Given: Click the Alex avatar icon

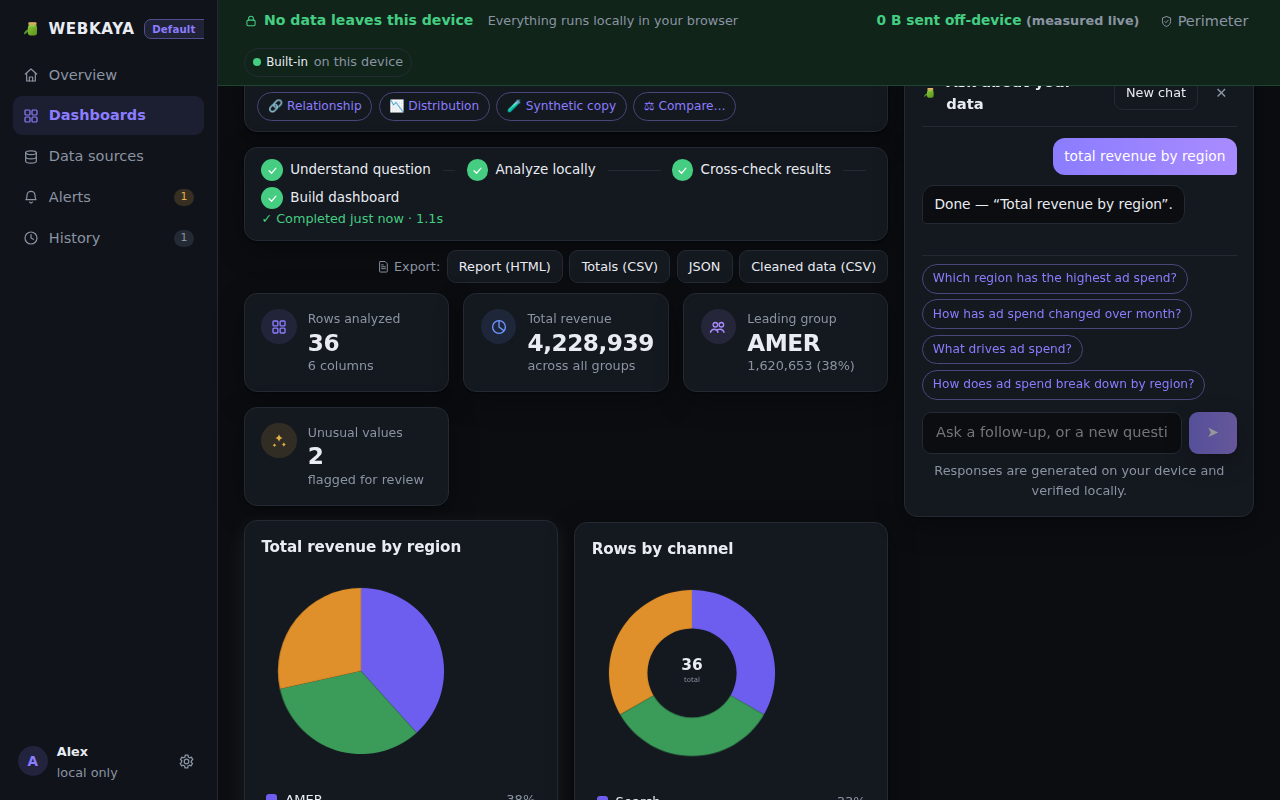Looking at the screenshot, I should click(x=33, y=761).
